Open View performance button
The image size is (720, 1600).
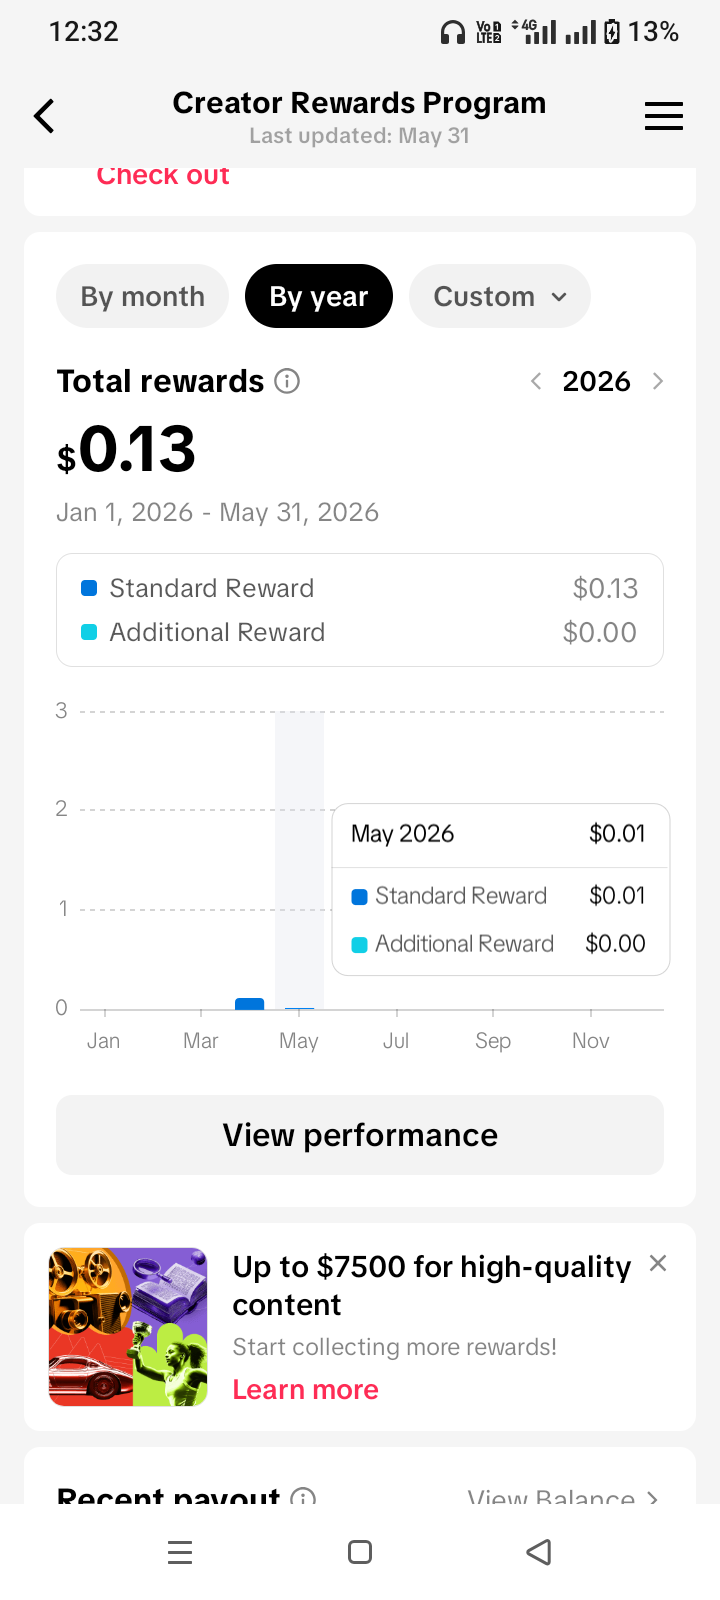[360, 1135]
